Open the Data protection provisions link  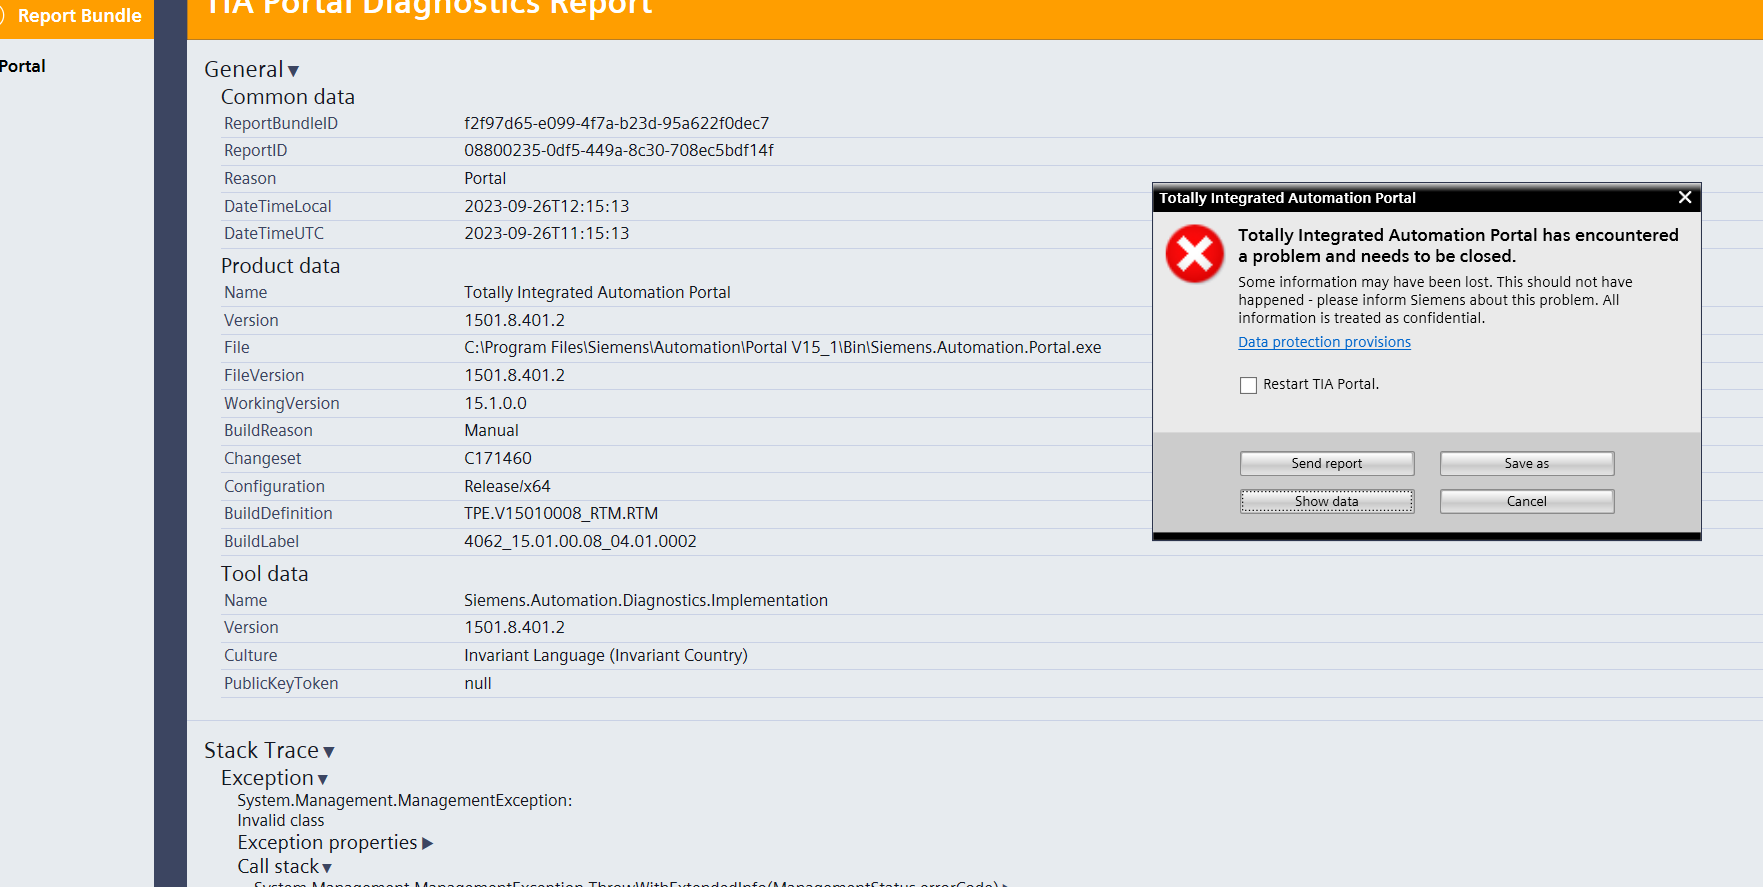pyautogui.click(x=1324, y=342)
